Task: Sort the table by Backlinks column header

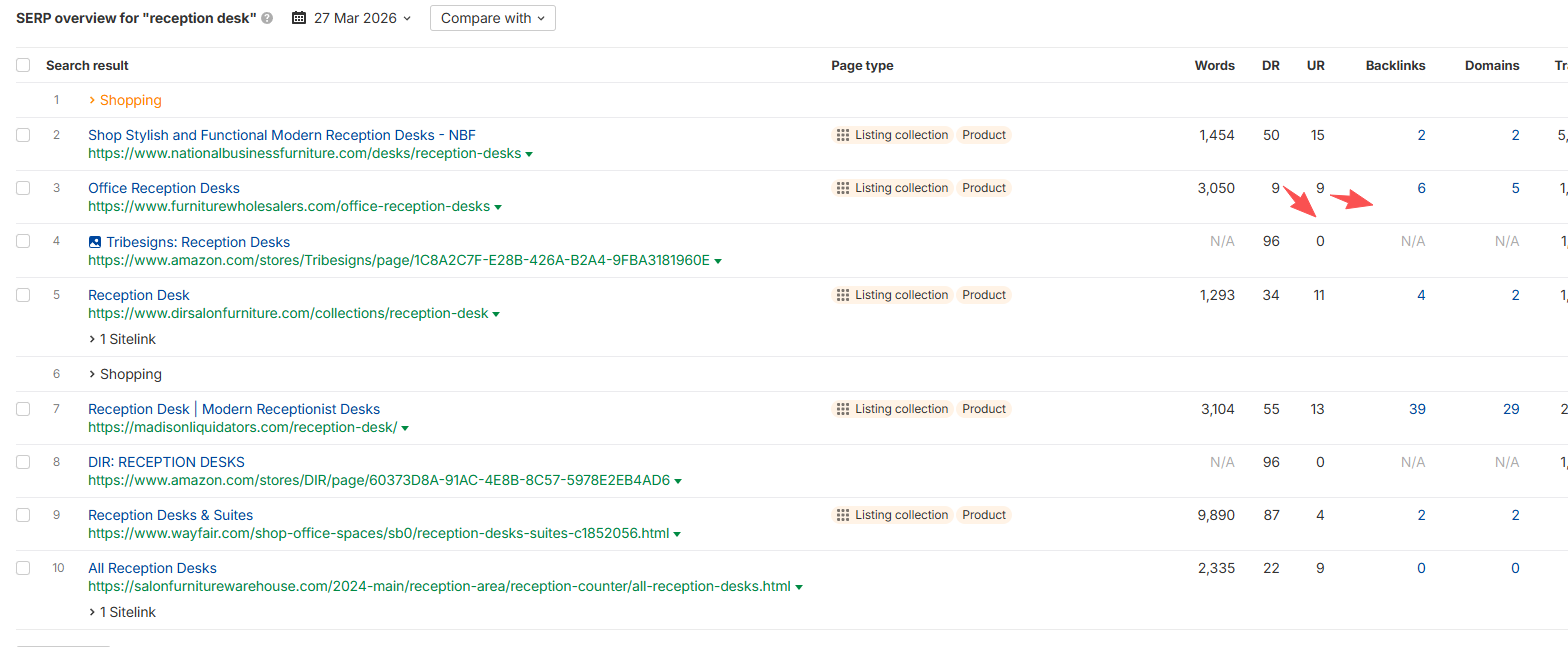Action: 1395,65
